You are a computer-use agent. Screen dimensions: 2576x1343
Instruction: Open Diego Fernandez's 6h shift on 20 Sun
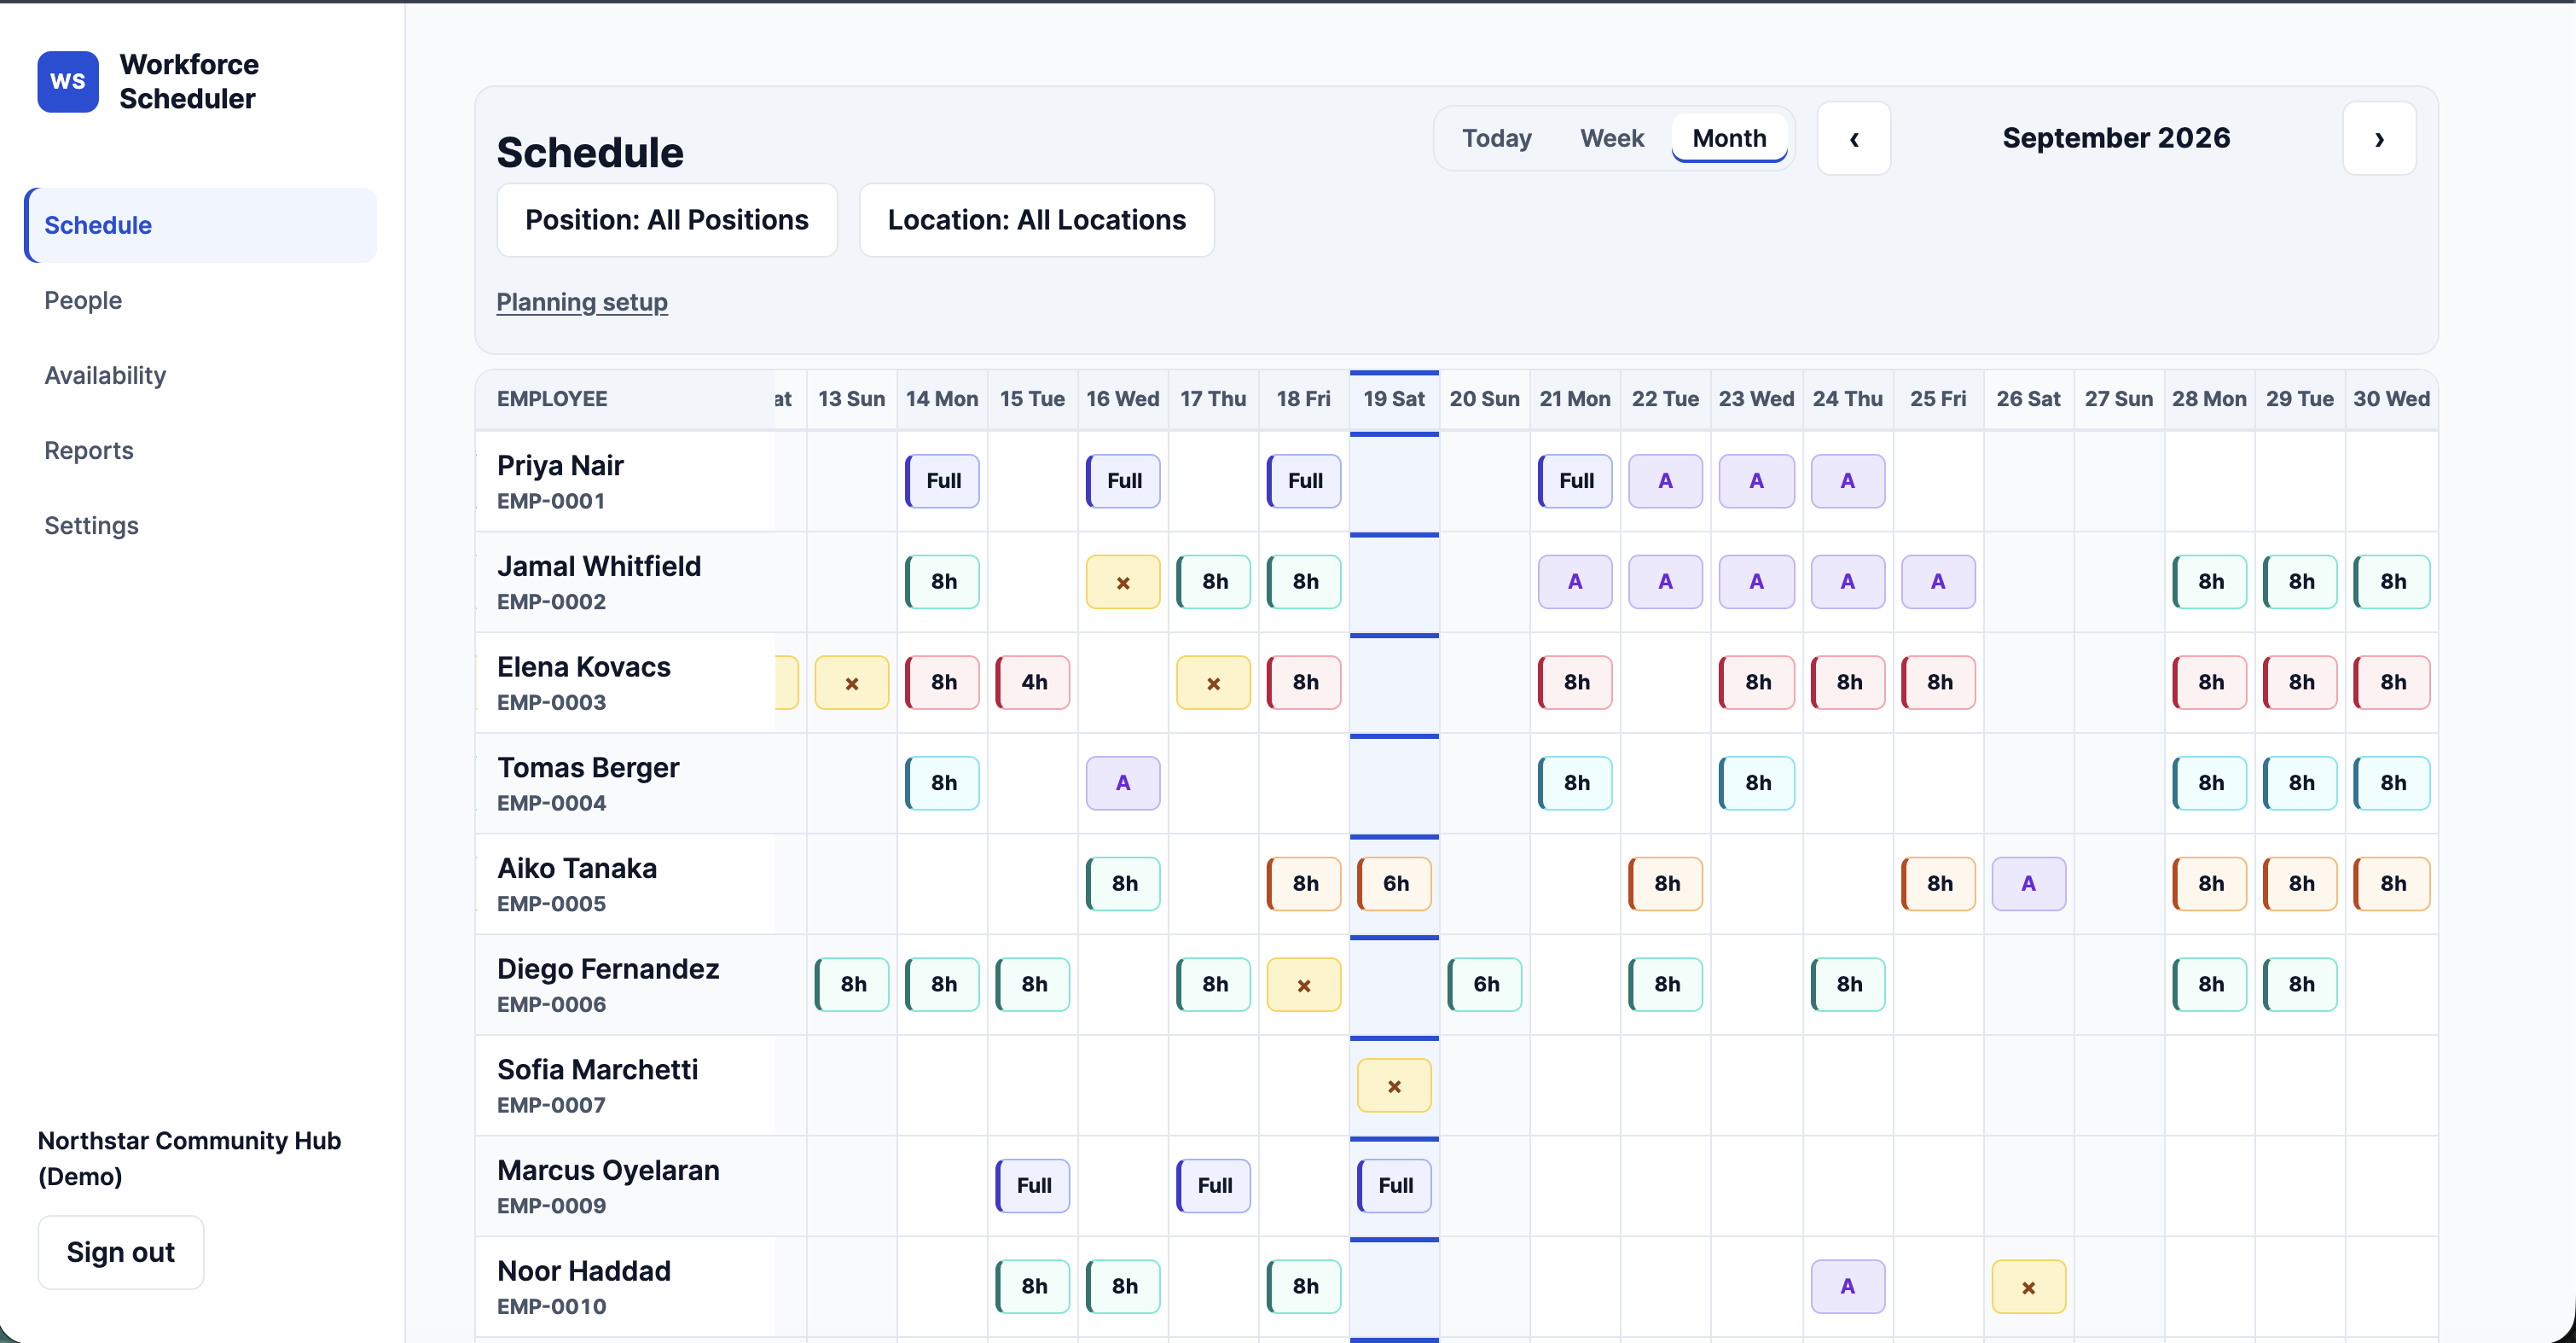pyautogui.click(x=1485, y=985)
